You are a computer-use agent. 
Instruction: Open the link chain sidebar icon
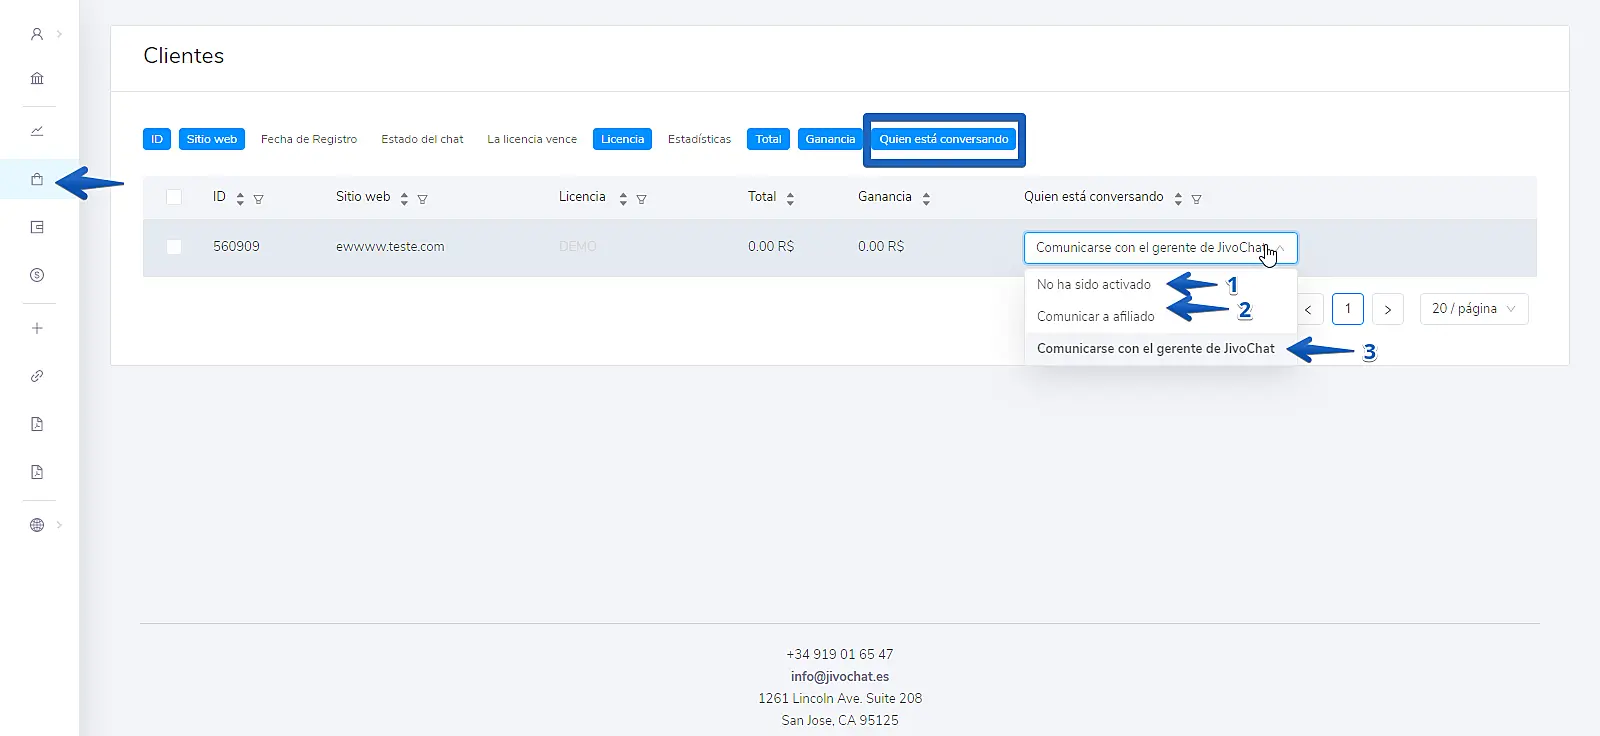37,376
